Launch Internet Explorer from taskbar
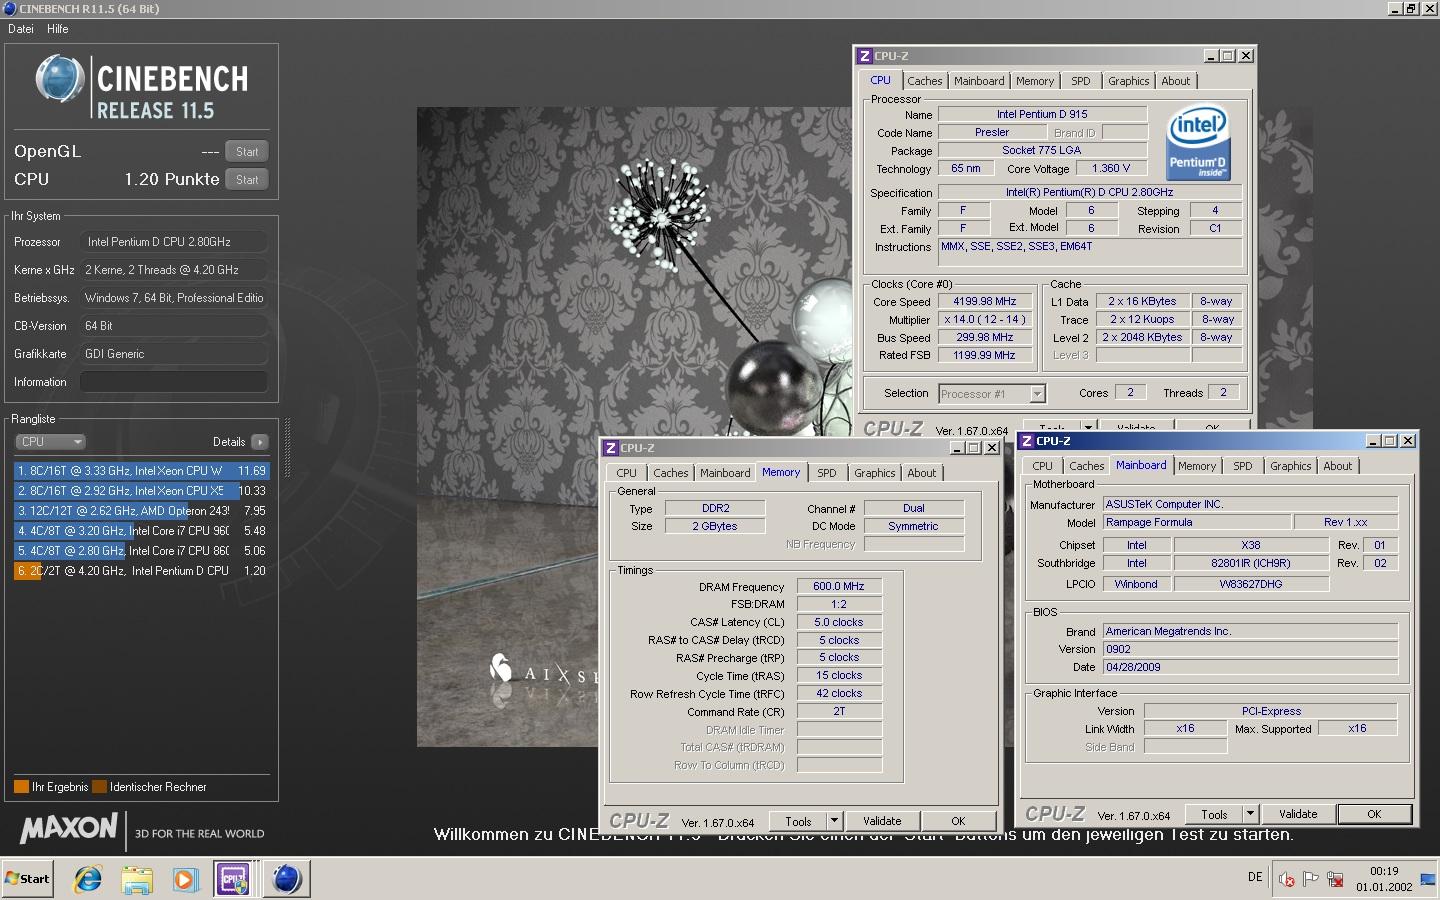This screenshot has height=900, width=1440. click(88, 879)
